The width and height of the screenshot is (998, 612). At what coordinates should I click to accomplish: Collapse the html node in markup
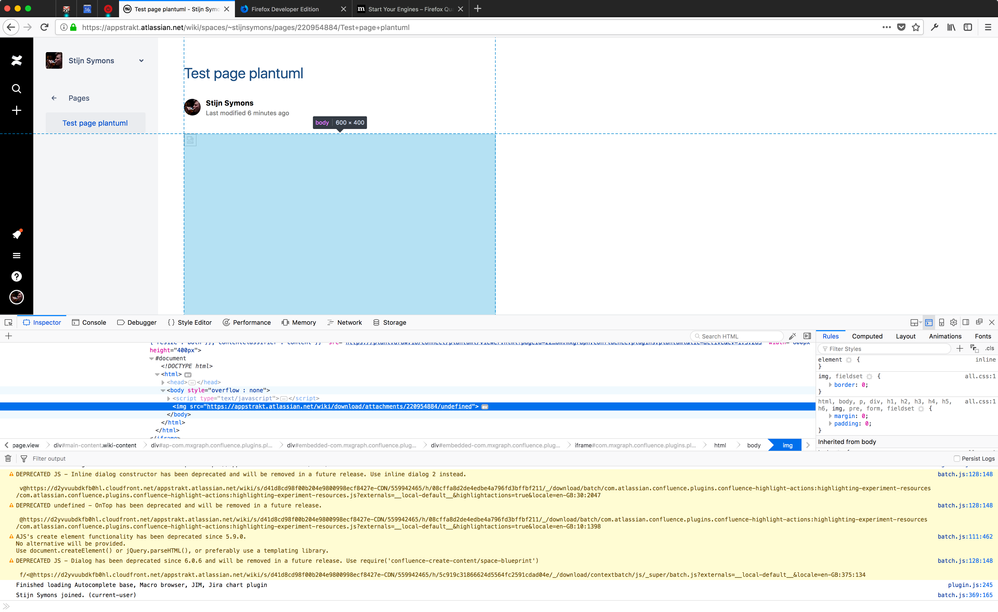coord(157,374)
